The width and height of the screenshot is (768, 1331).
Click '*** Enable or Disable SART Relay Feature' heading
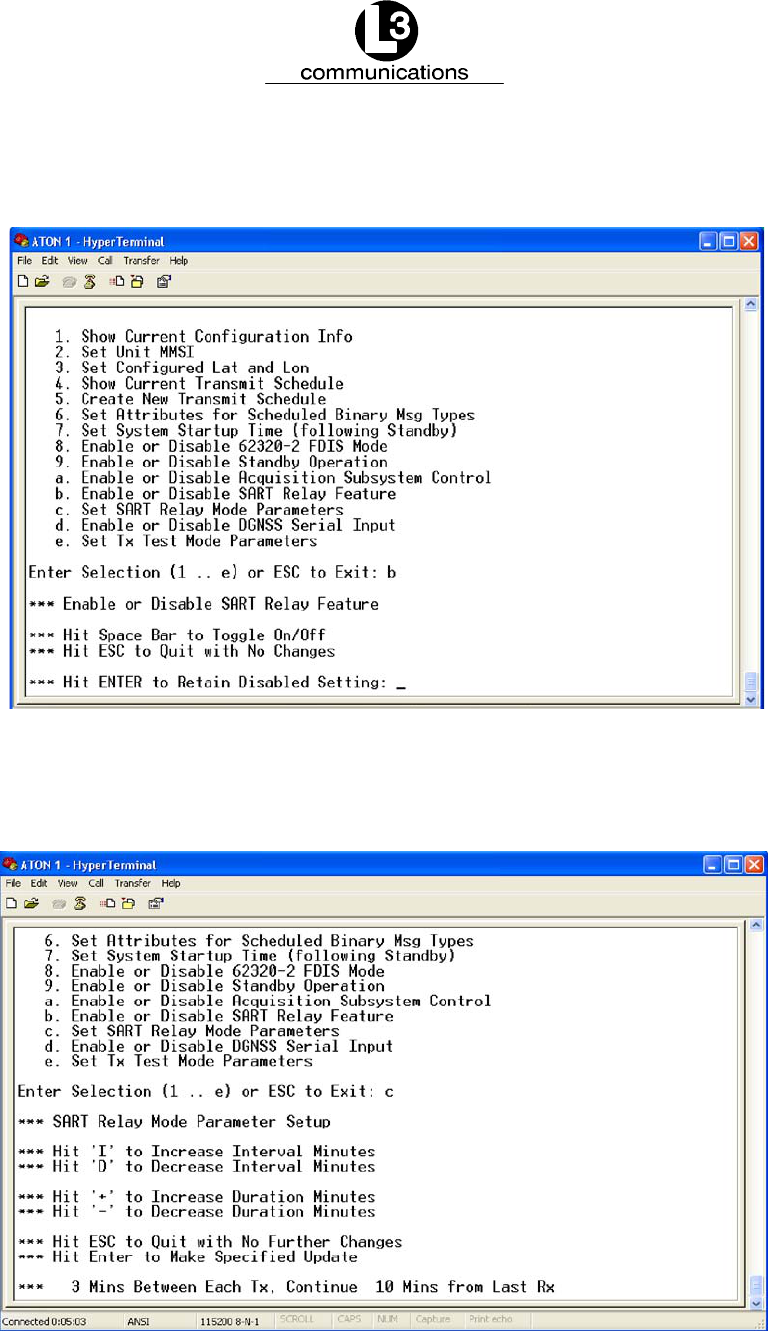click(x=203, y=604)
